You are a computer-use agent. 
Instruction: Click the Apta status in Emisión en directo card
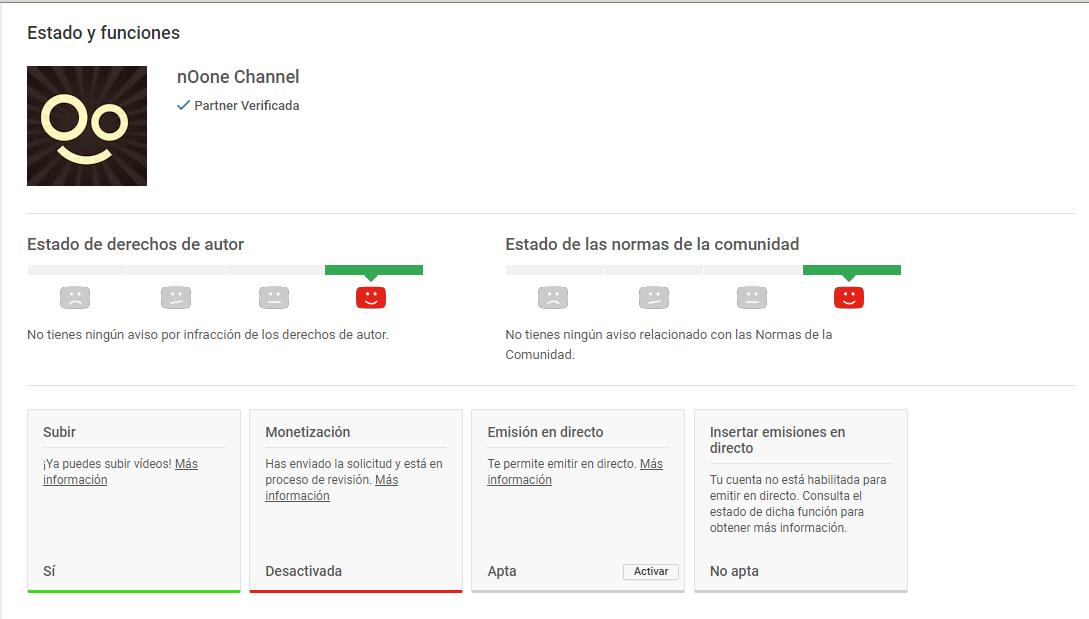pyautogui.click(x=501, y=571)
